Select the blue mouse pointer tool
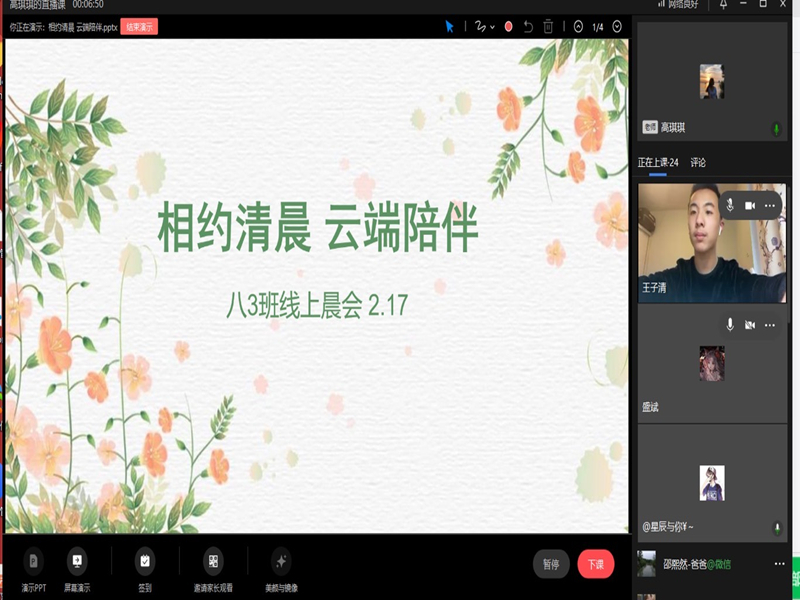 pos(450,27)
